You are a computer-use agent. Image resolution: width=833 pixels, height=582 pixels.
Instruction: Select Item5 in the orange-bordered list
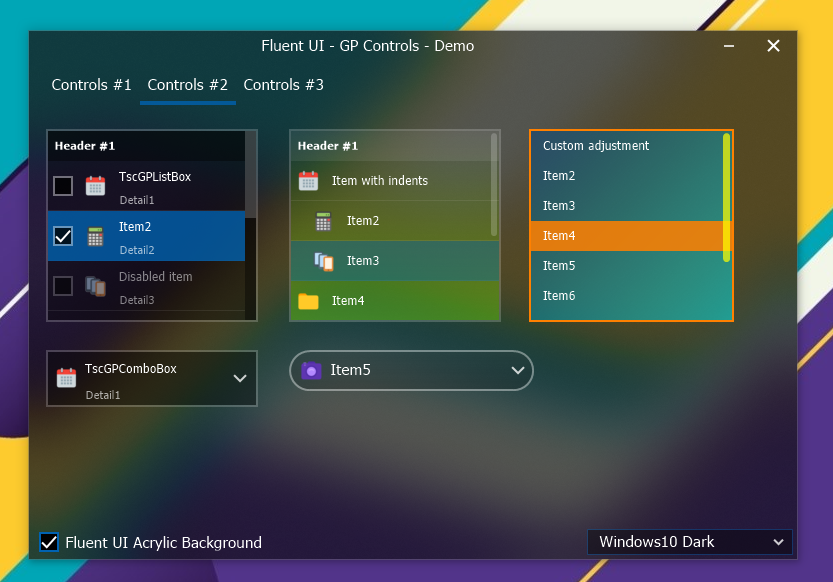(x=627, y=266)
